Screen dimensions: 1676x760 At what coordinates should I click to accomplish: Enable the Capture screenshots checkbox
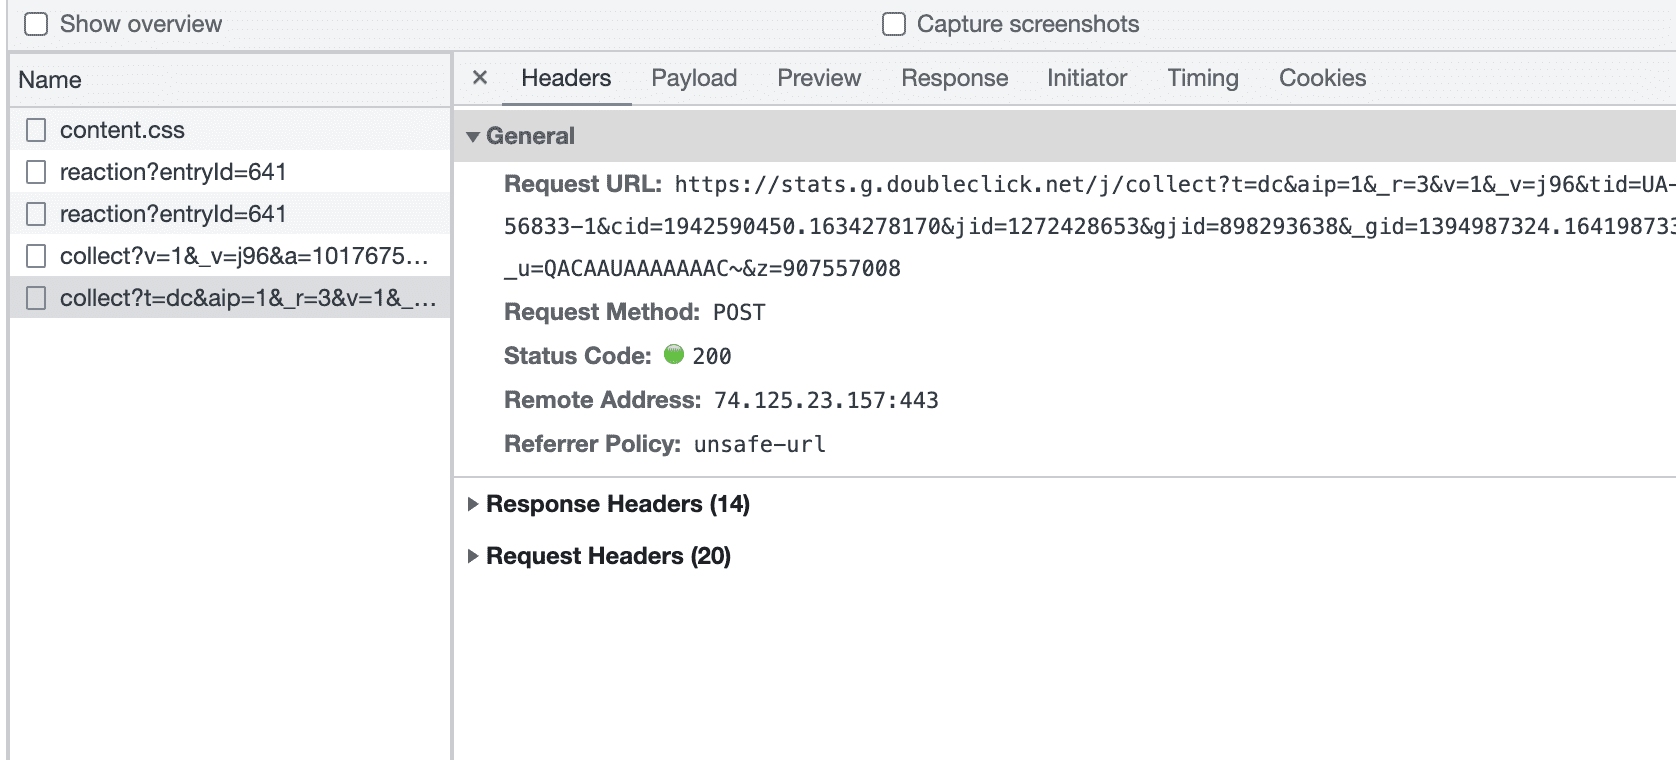[x=894, y=24]
